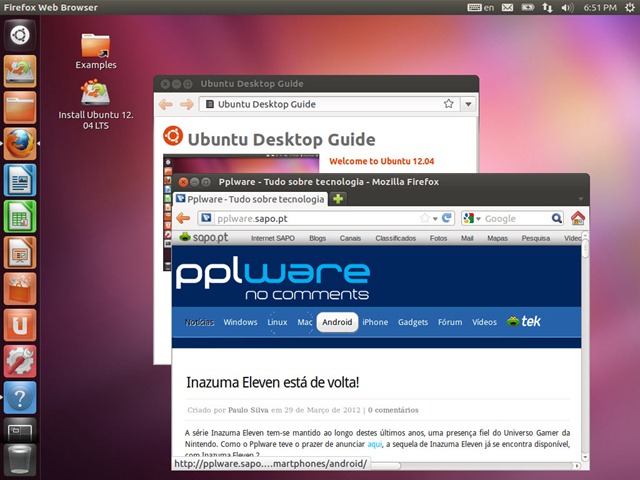The width and height of the screenshot is (640, 480).
Task: Click the pplware.sapo.pt address bar
Action: point(326,218)
